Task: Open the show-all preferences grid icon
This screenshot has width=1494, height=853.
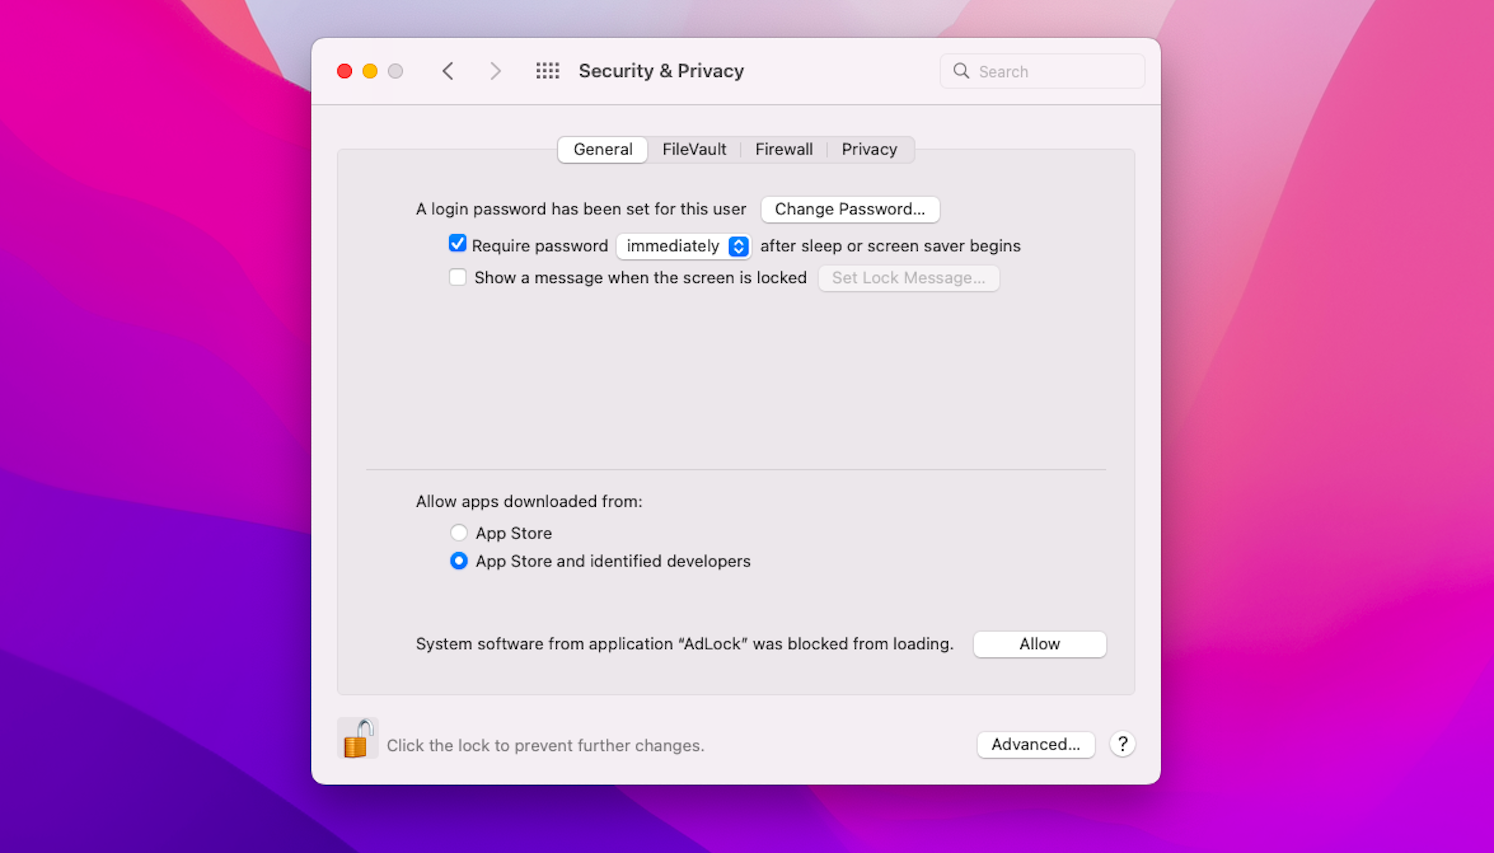Action: tap(547, 71)
